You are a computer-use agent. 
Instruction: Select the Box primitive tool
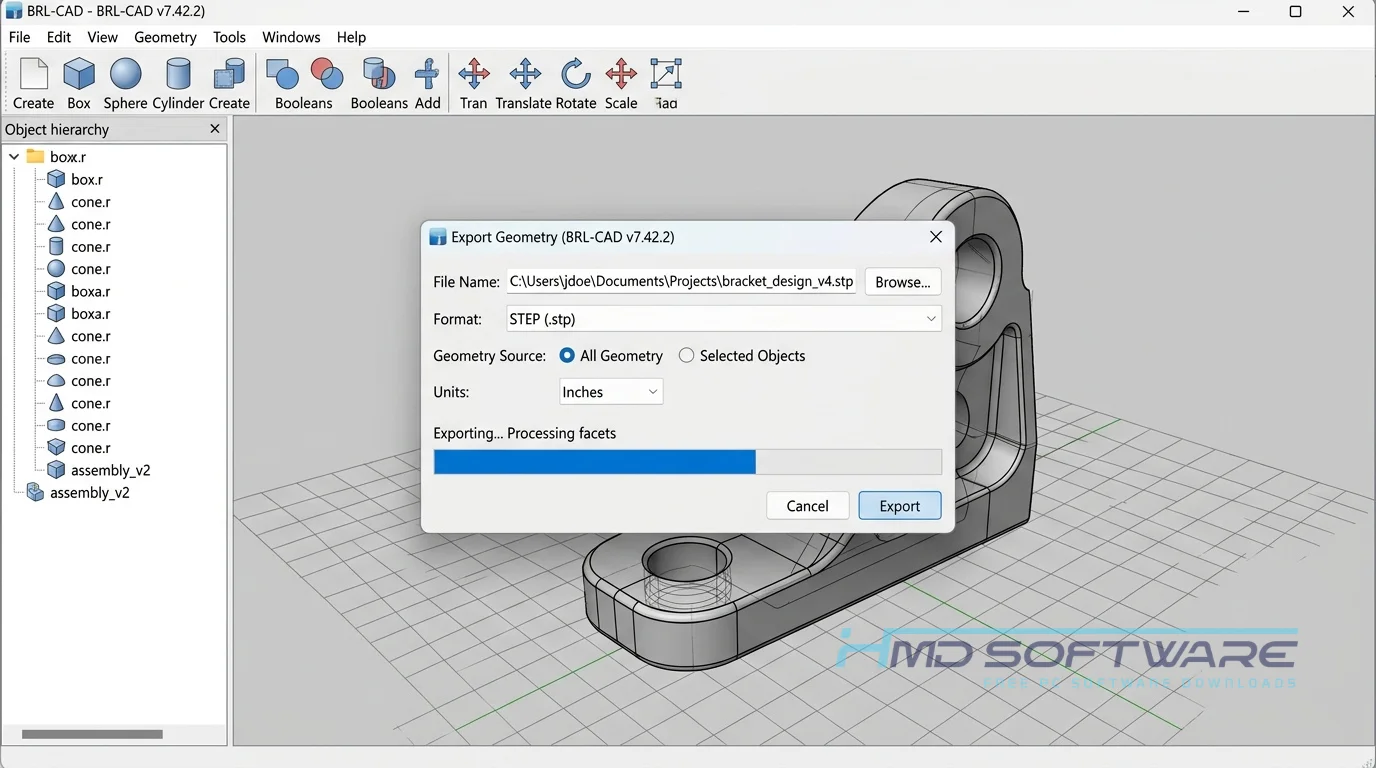(x=79, y=74)
